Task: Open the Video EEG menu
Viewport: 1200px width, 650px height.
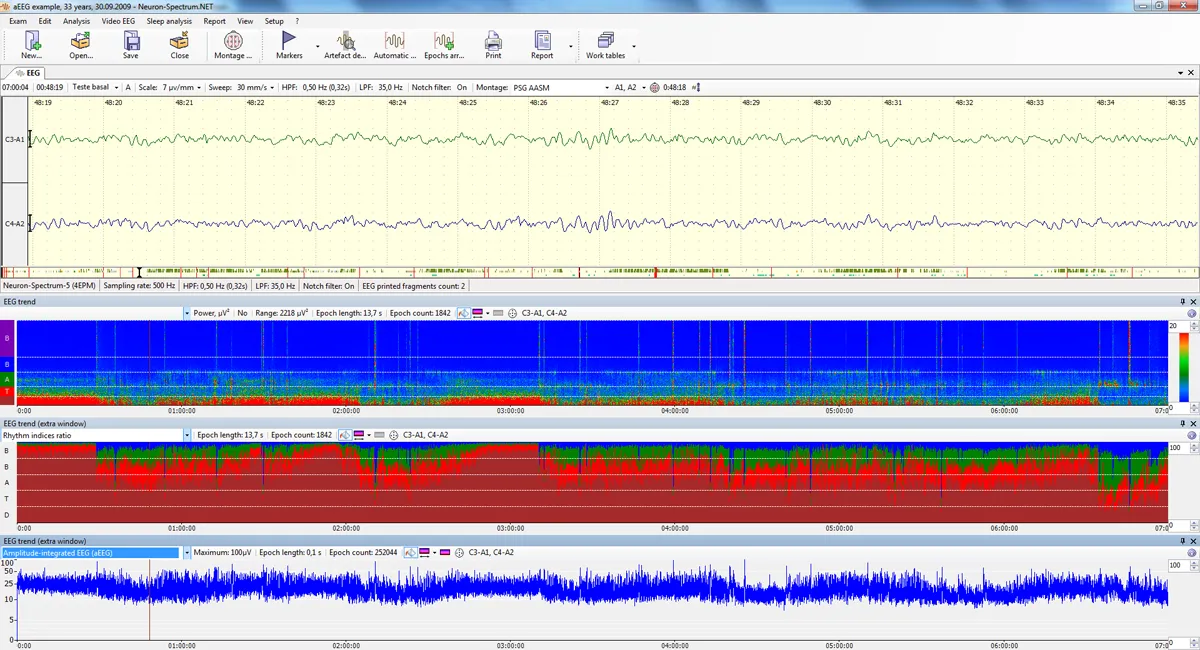Action: click(118, 21)
